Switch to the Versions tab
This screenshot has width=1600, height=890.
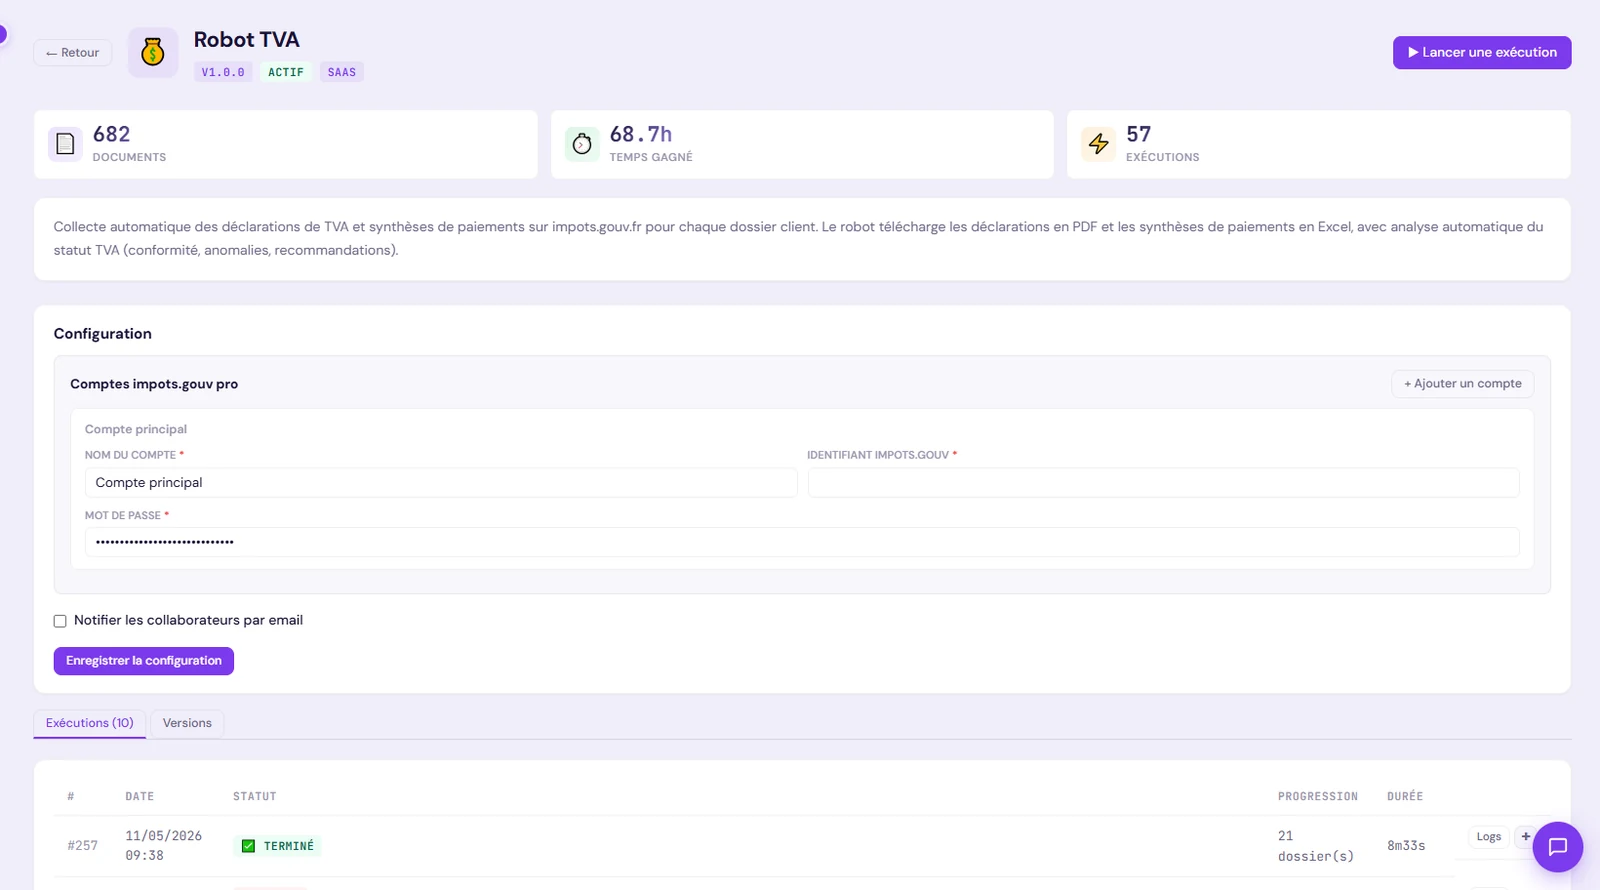pos(187,723)
